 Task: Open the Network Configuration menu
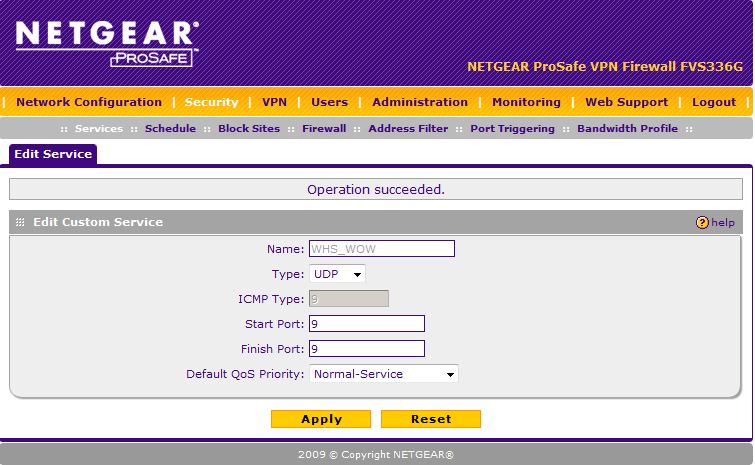(x=89, y=102)
